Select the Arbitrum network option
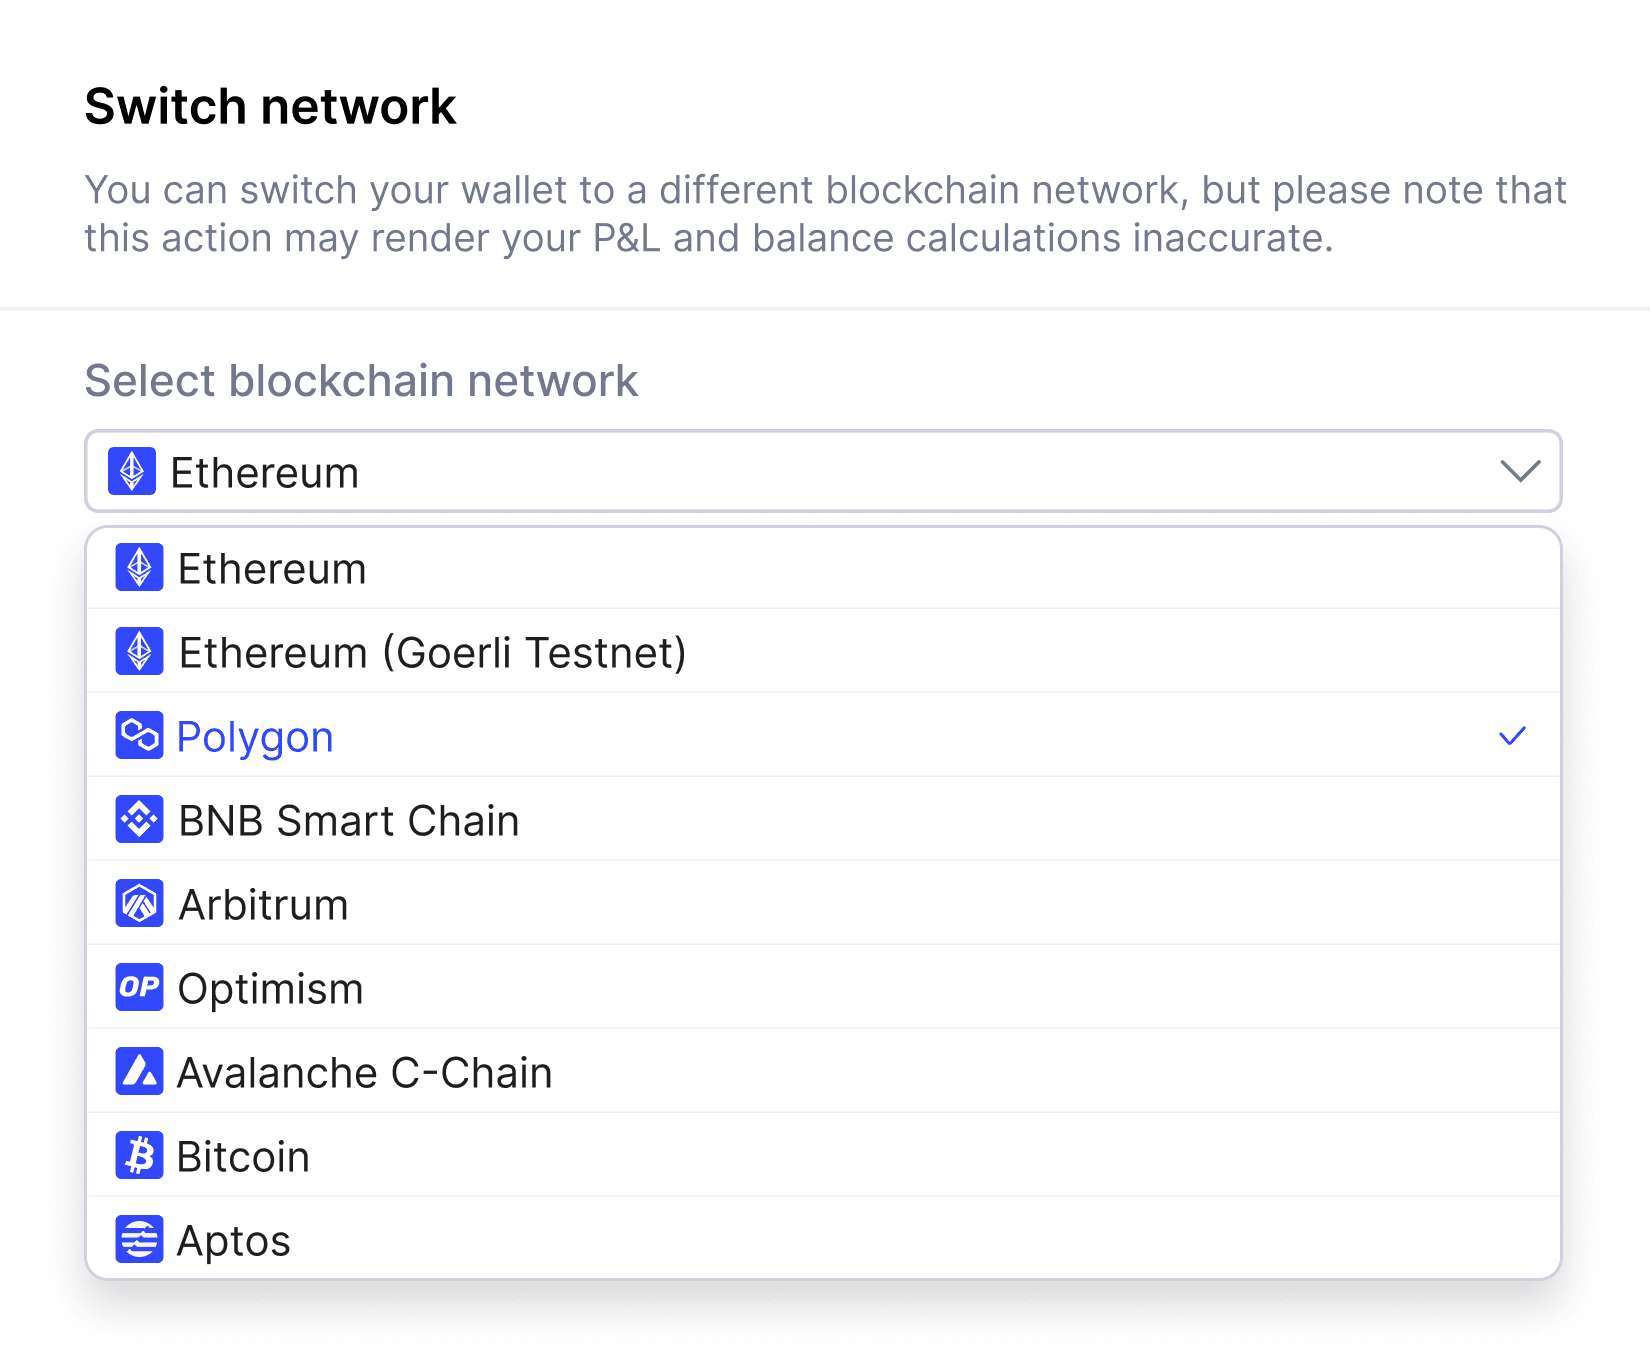Viewport: 1650px width, 1350px height. (x=823, y=904)
